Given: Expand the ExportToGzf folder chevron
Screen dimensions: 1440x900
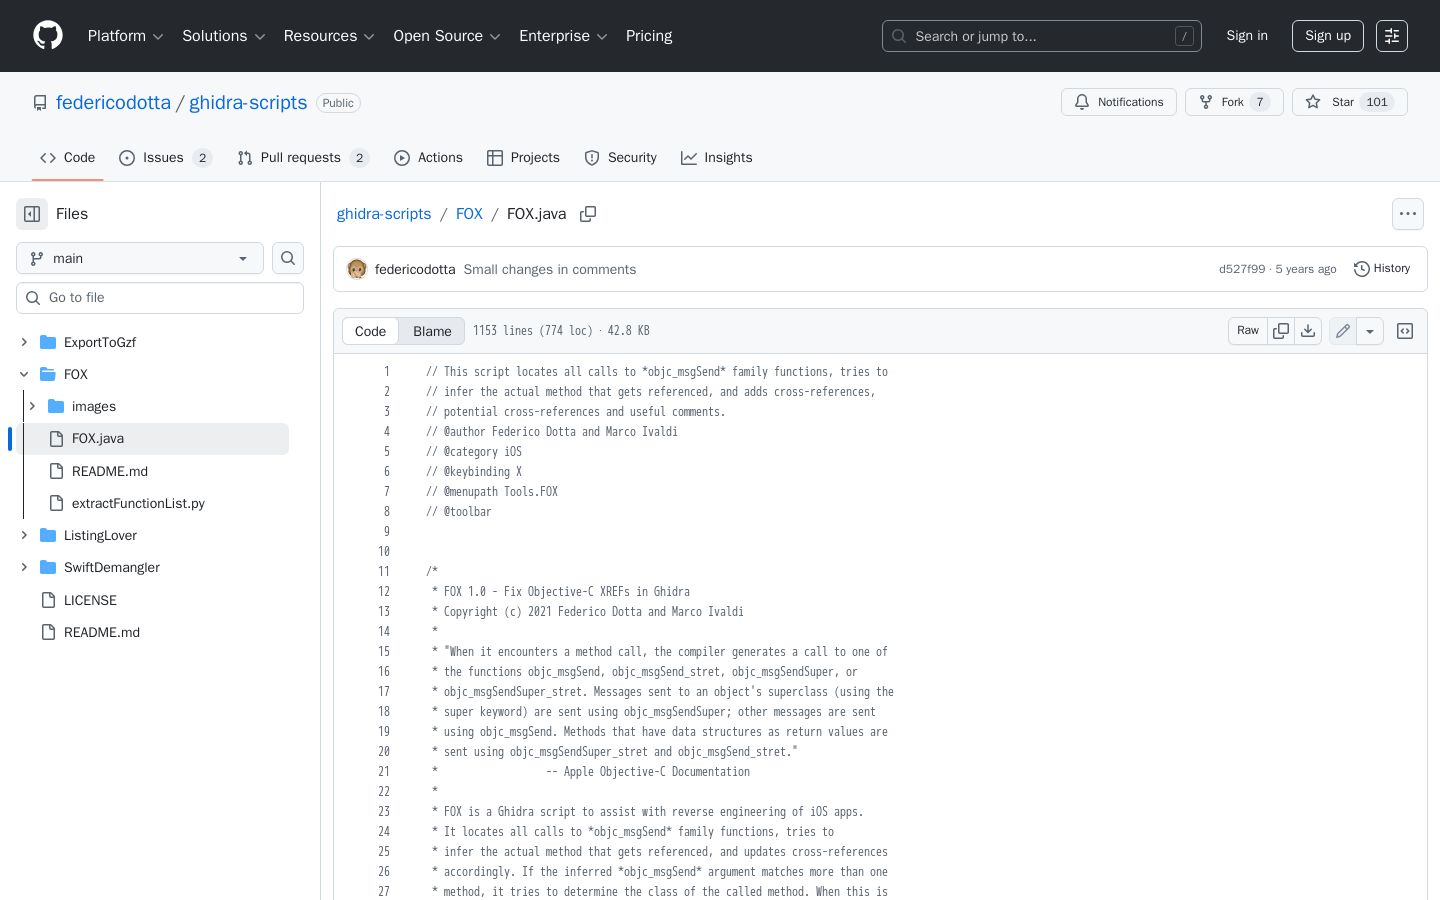Looking at the screenshot, I should point(24,342).
